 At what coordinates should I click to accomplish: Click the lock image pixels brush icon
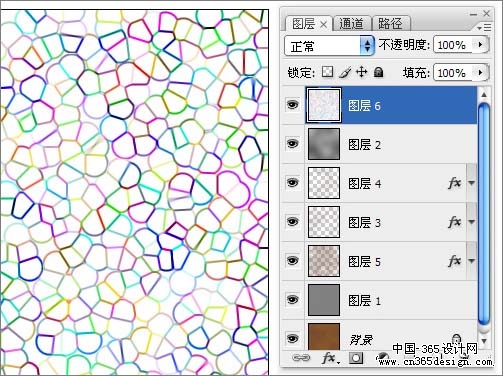tap(345, 72)
